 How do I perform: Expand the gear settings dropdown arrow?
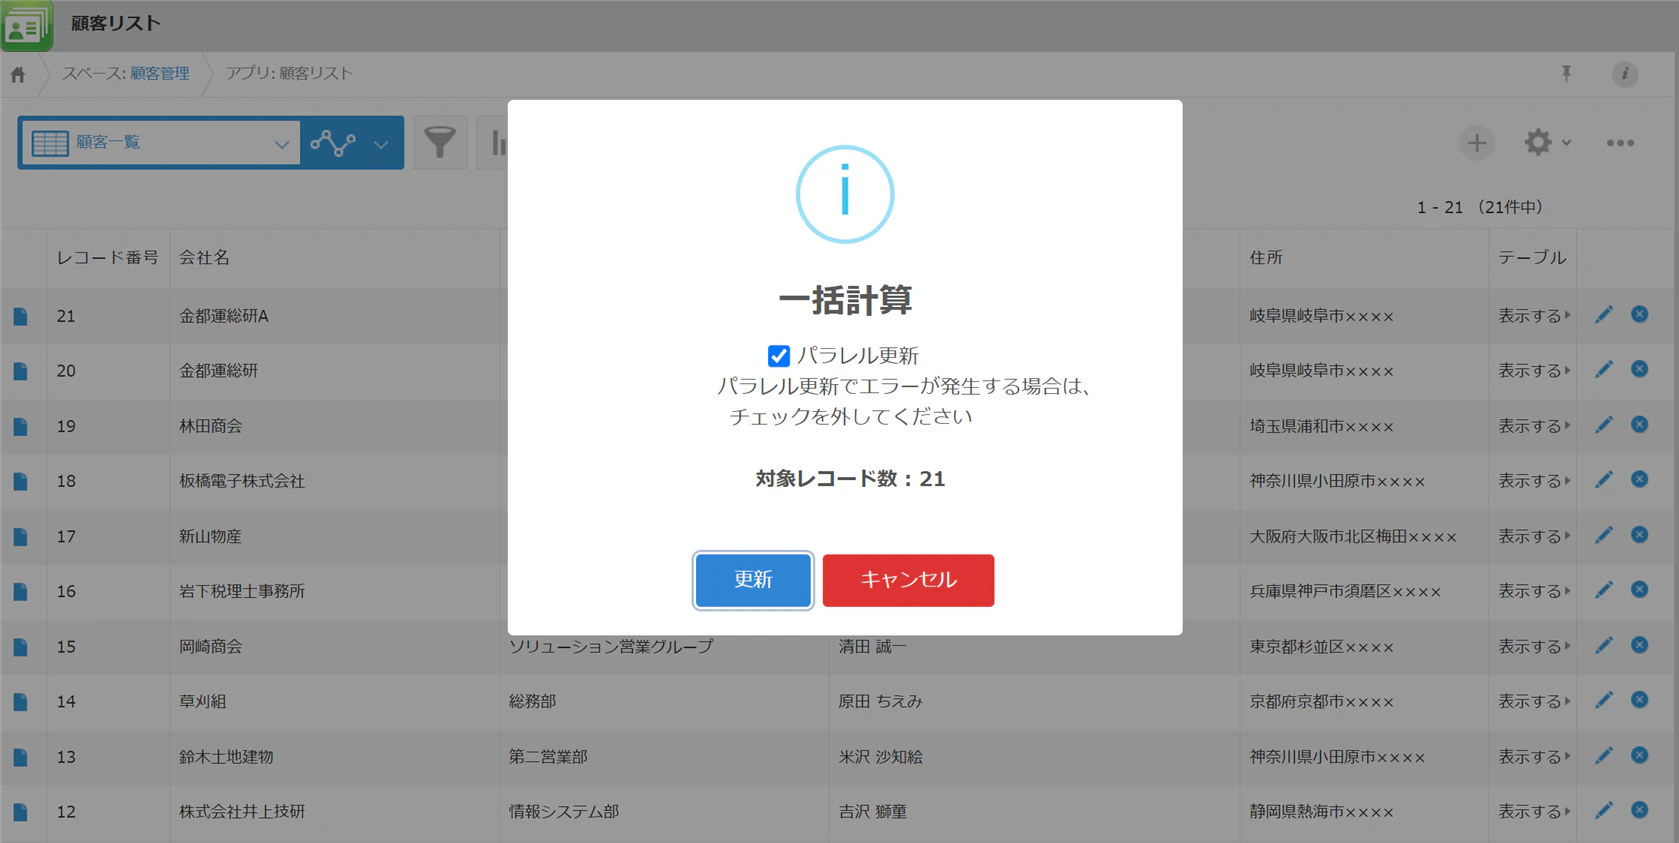[1566, 143]
